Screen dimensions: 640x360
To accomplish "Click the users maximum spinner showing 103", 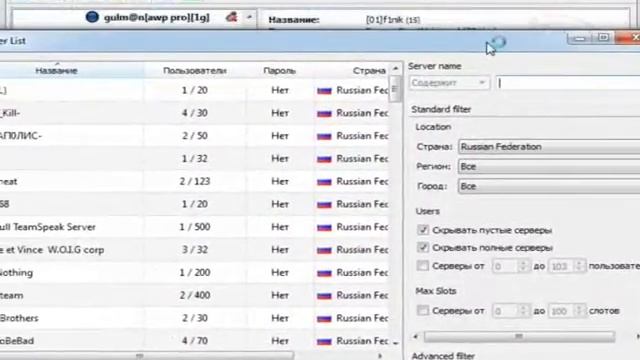I will point(567,266).
